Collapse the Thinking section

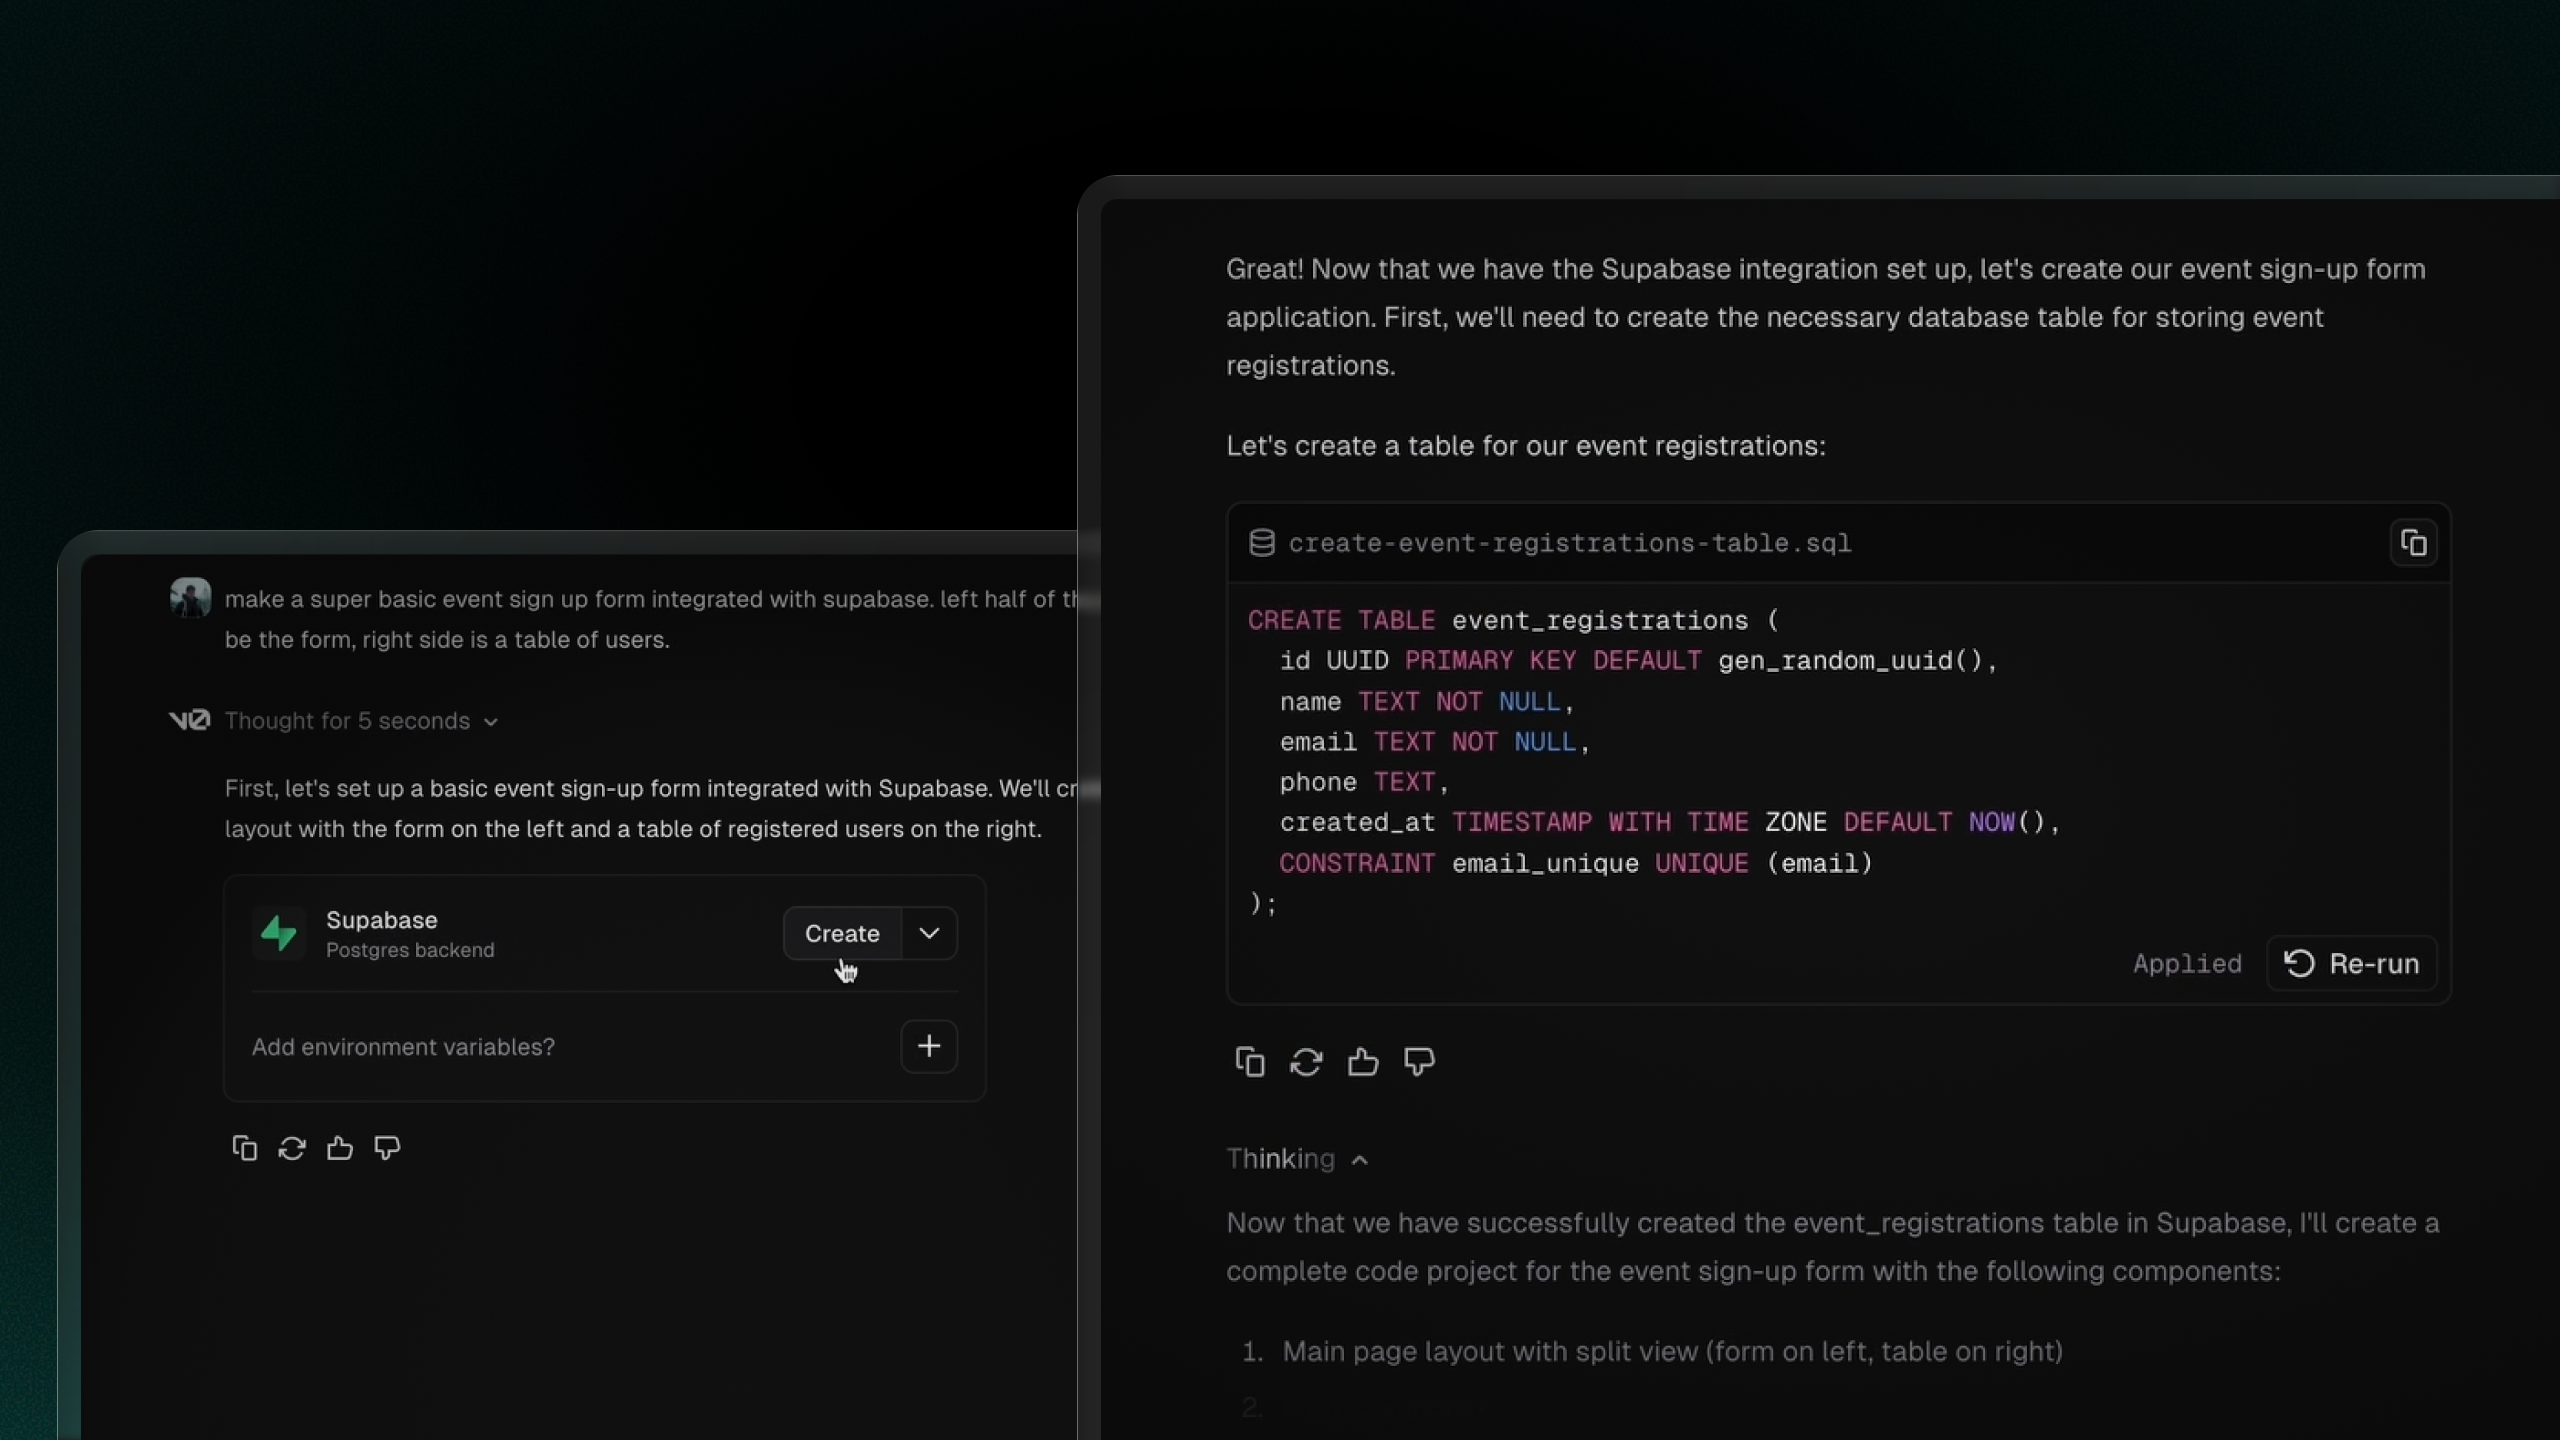point(1297,1159)
